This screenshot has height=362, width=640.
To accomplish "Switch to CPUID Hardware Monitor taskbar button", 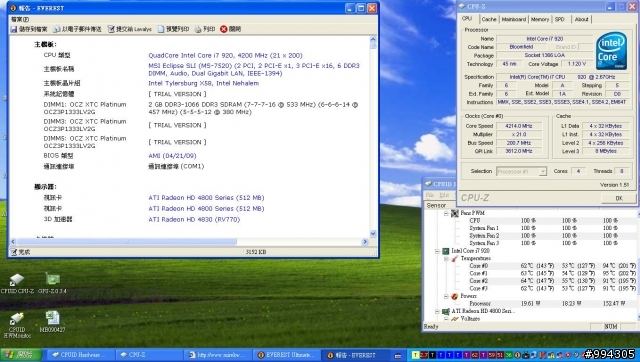I will (80, 355).
